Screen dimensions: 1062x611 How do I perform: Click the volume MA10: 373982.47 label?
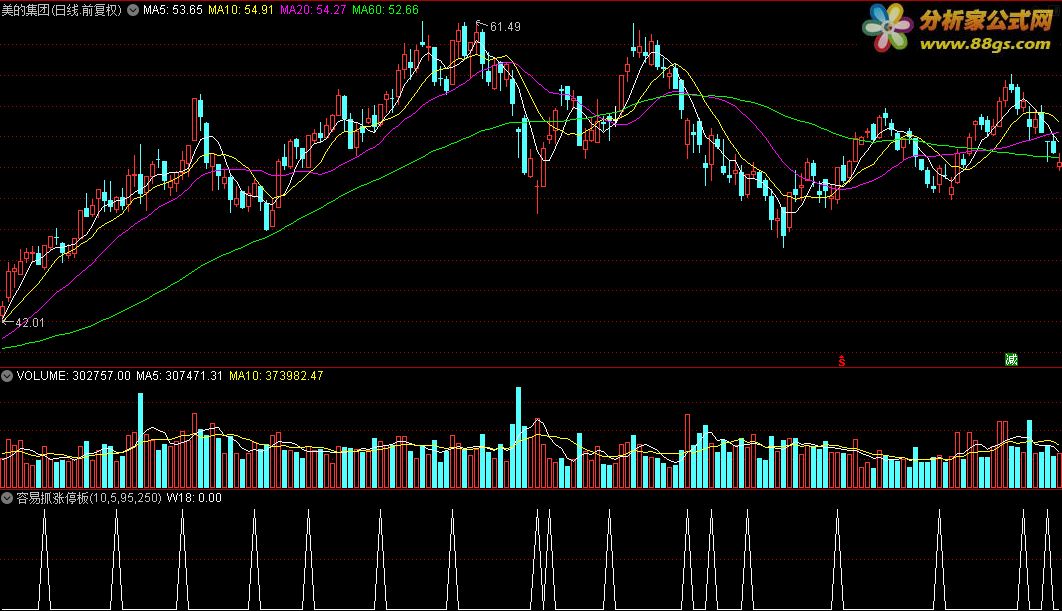coord(276,376)
